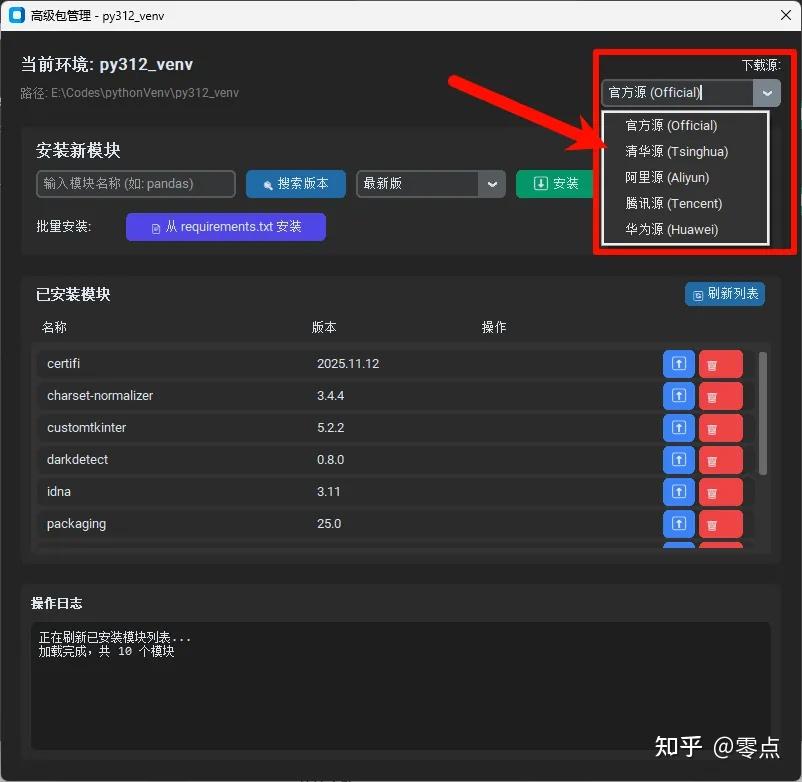Click the app icon in title bar
This screenshot has width=802, height=782.
tap(16, 15)
